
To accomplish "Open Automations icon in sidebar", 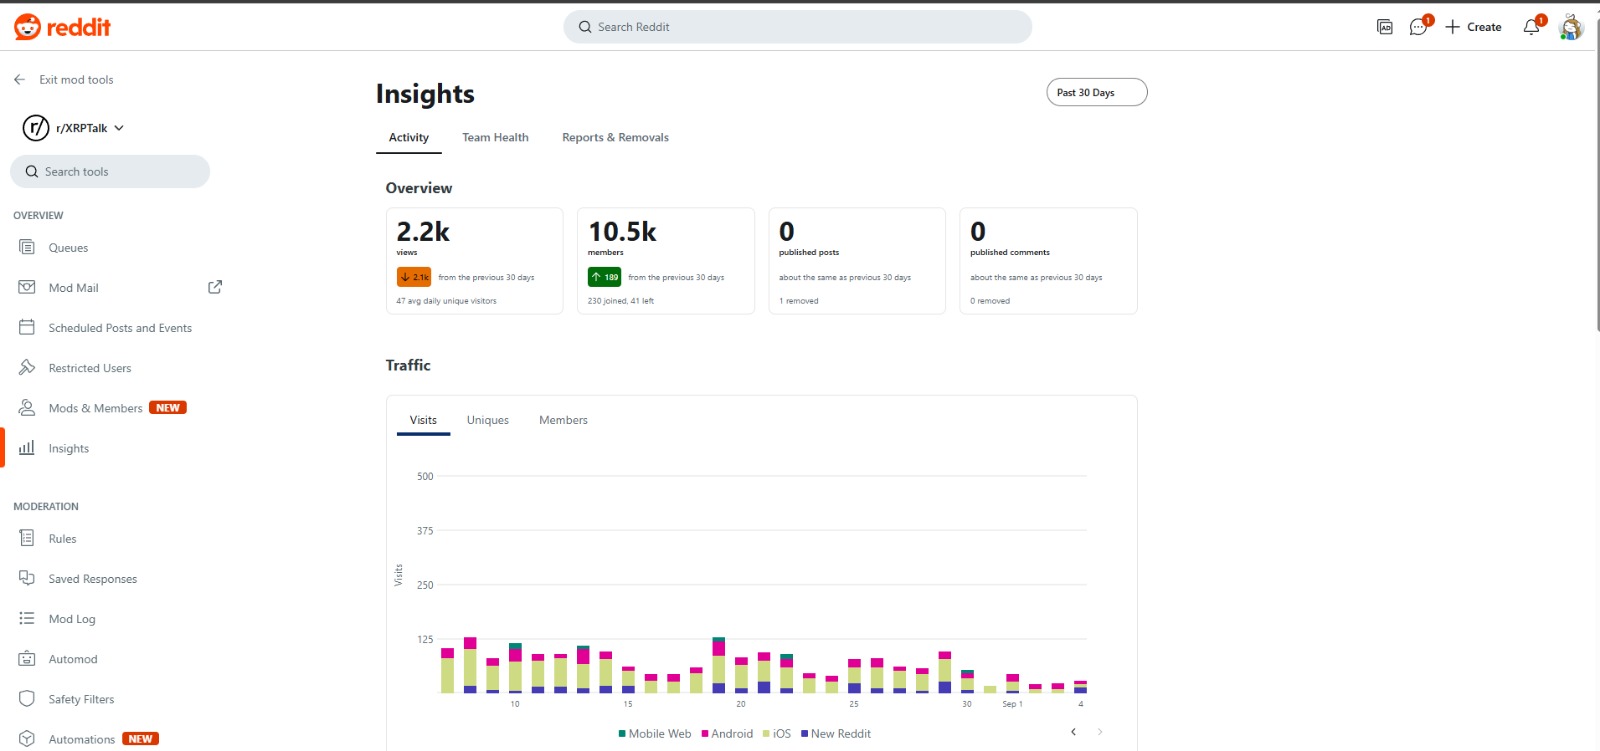I will (27, 739).
